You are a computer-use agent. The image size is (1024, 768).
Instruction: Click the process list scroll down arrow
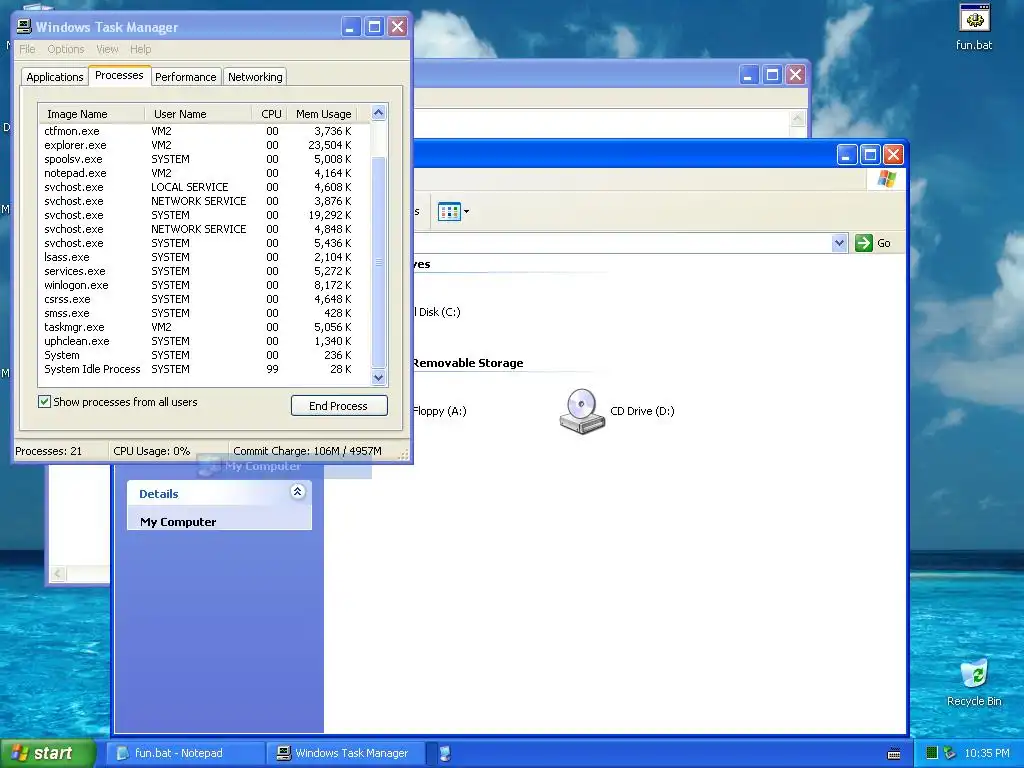coord(378,377)
